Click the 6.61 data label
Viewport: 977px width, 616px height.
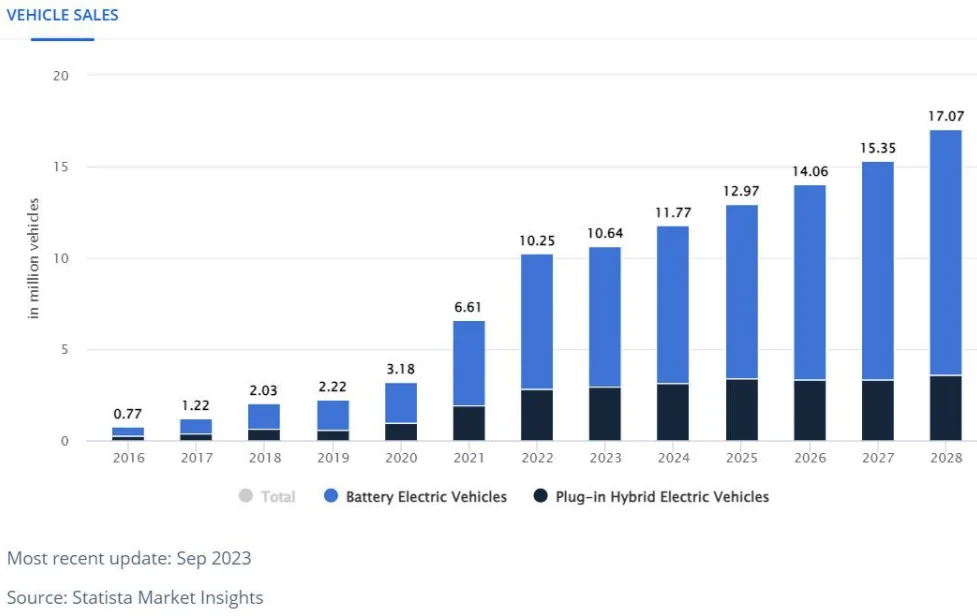468,308
